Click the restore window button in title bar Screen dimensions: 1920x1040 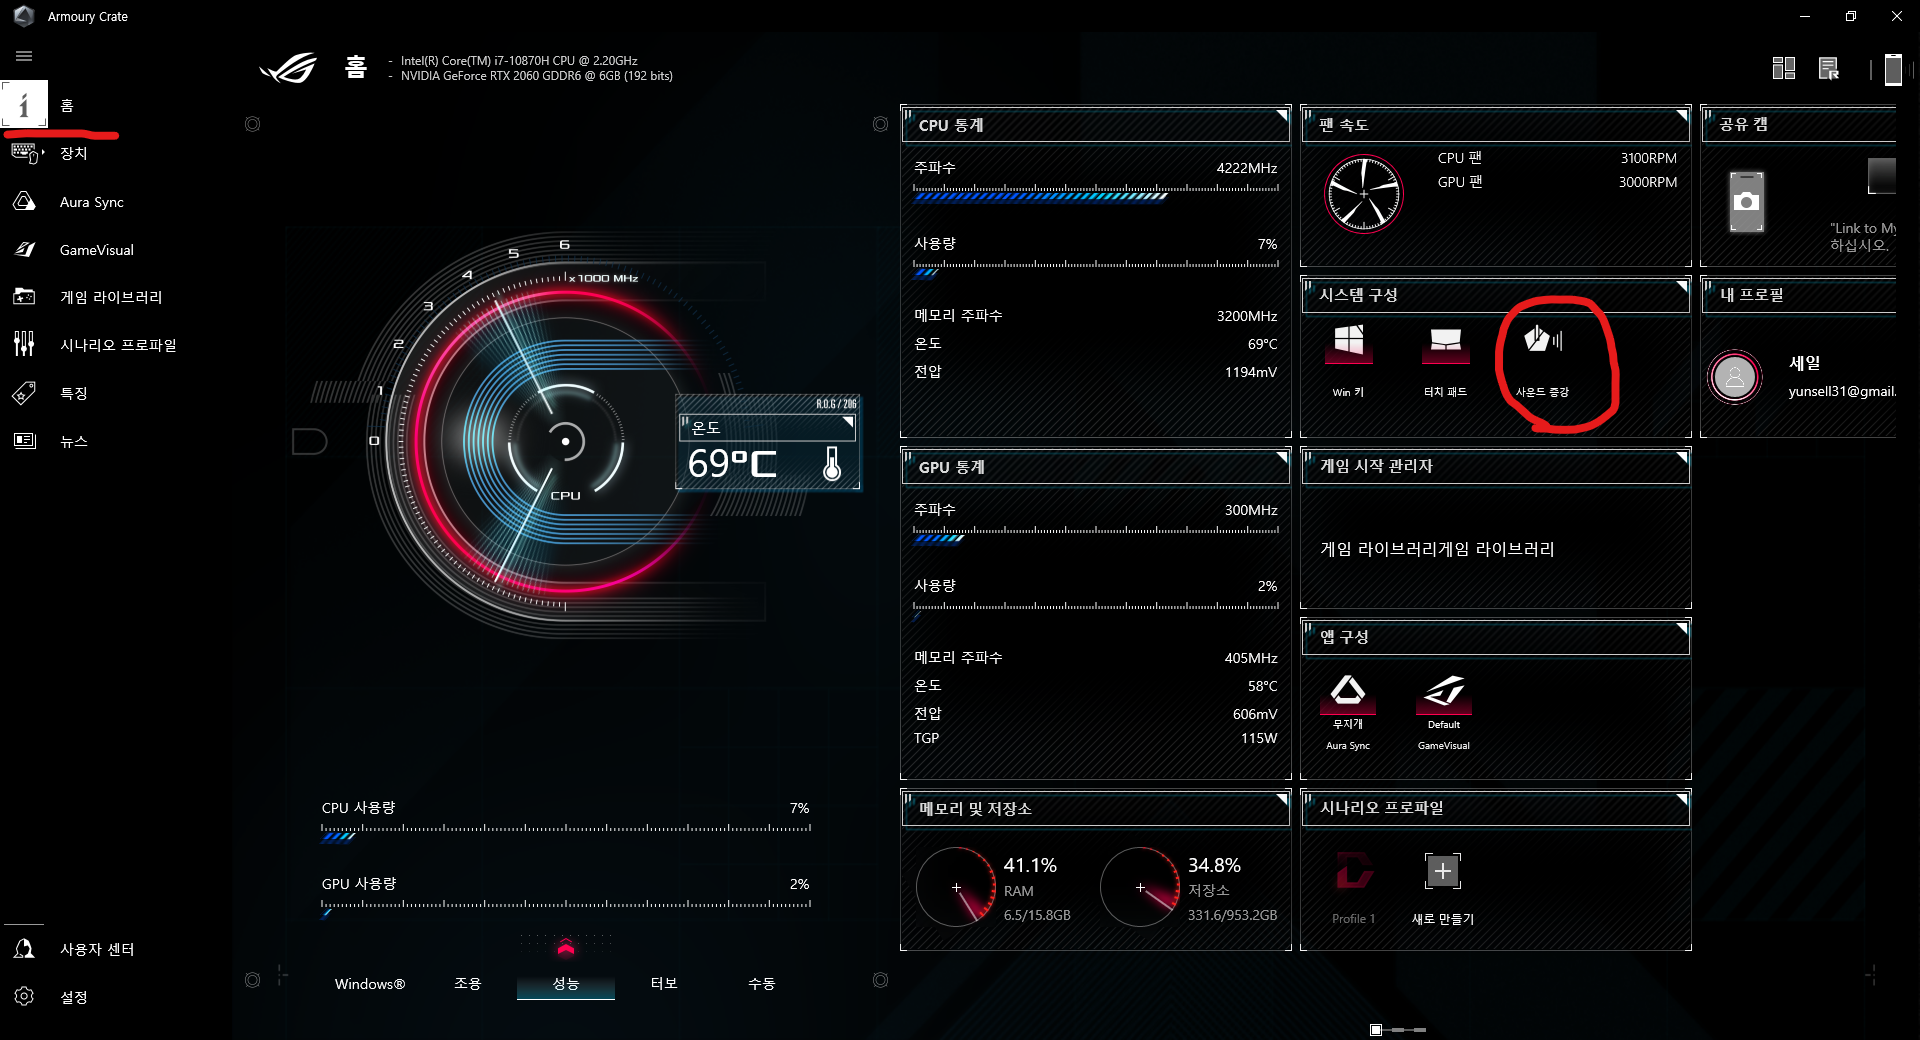[1851, 16]
